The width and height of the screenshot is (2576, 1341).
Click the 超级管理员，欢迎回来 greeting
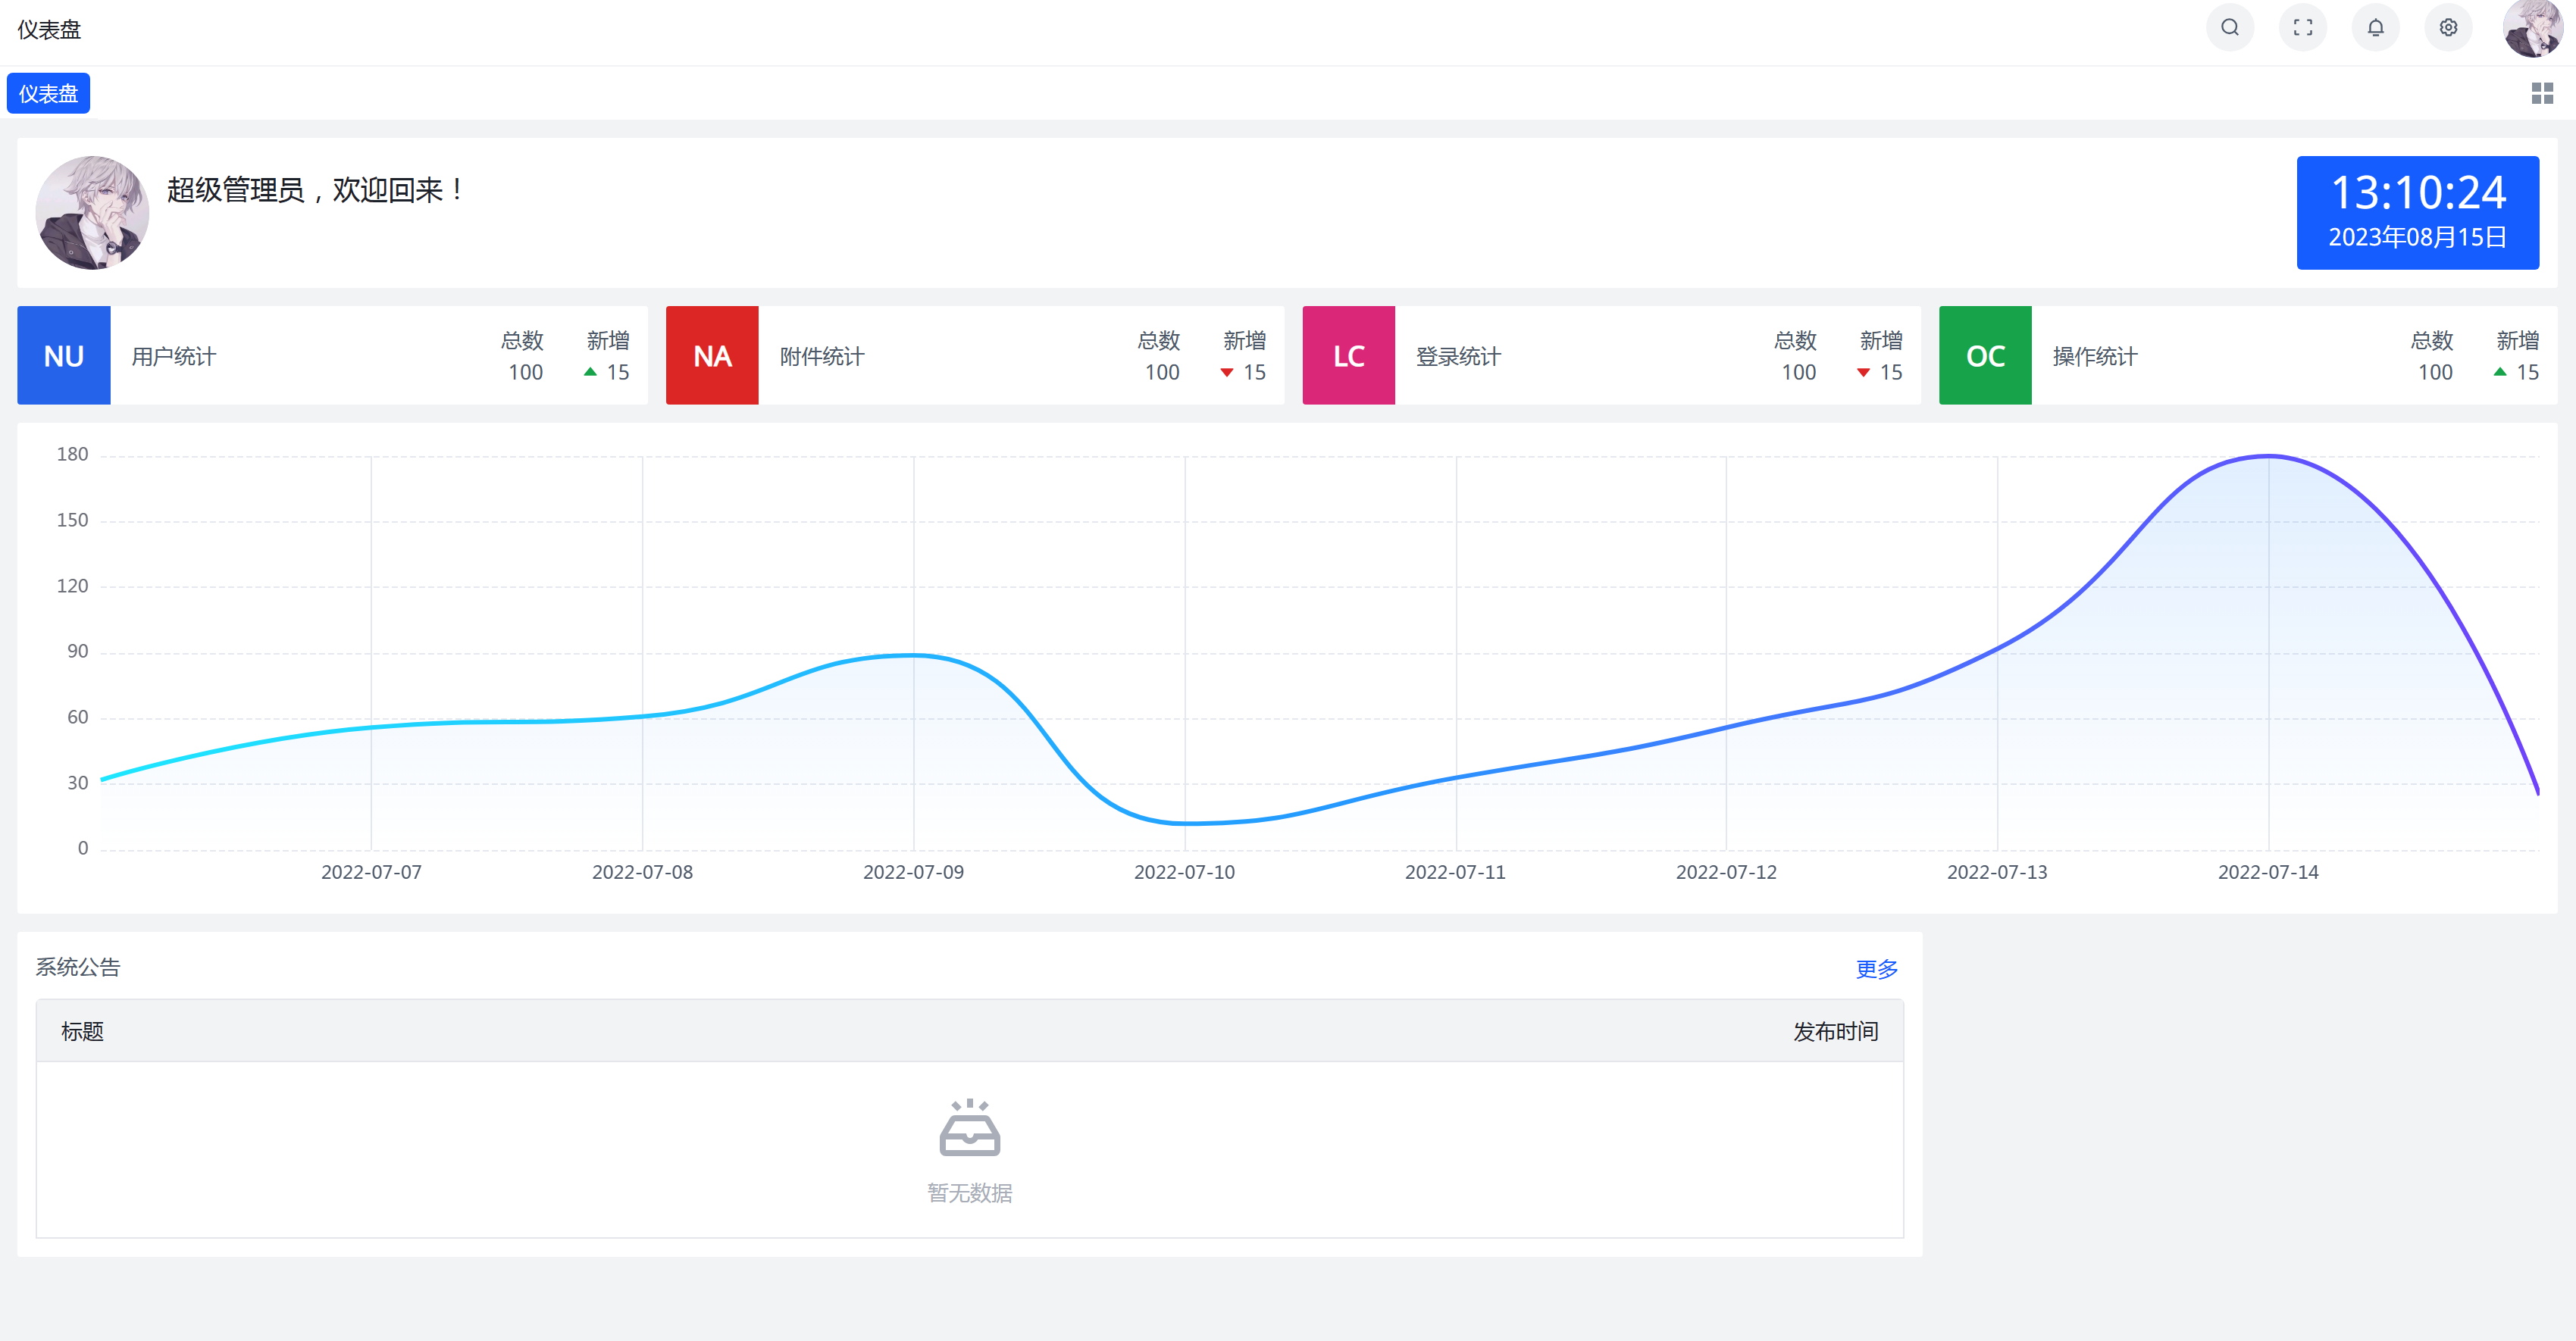[x=315, y=190]
